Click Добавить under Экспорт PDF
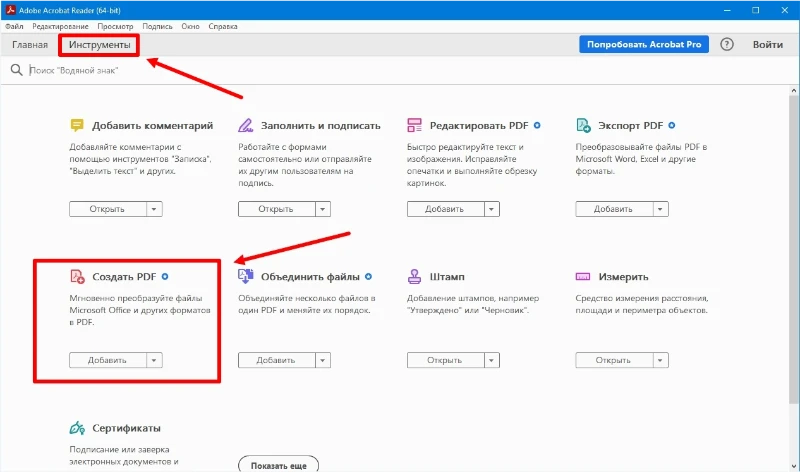800x472 pixels. tap(614, 209)
